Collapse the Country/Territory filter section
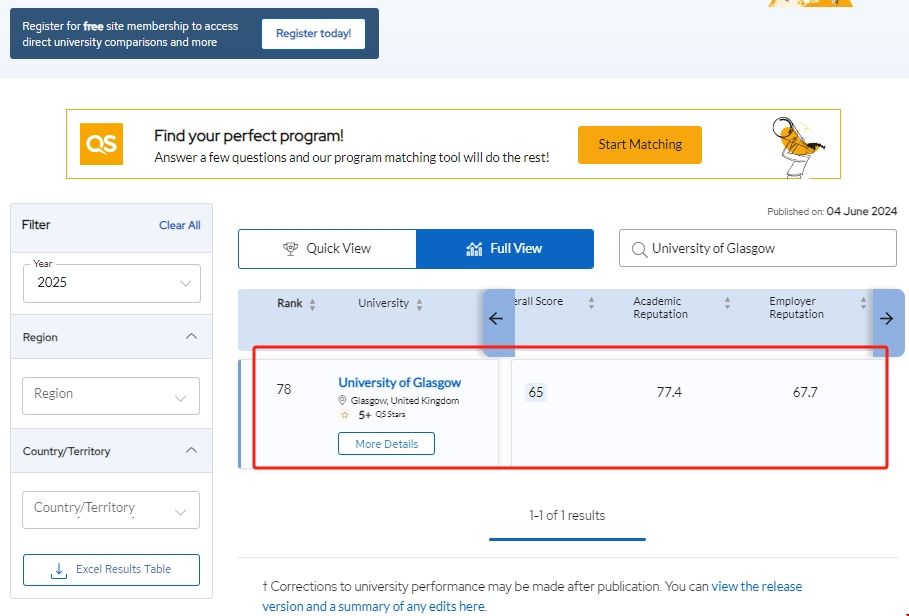Image resolution: width=909 pixels, height=616 pixels. (192, 451)
